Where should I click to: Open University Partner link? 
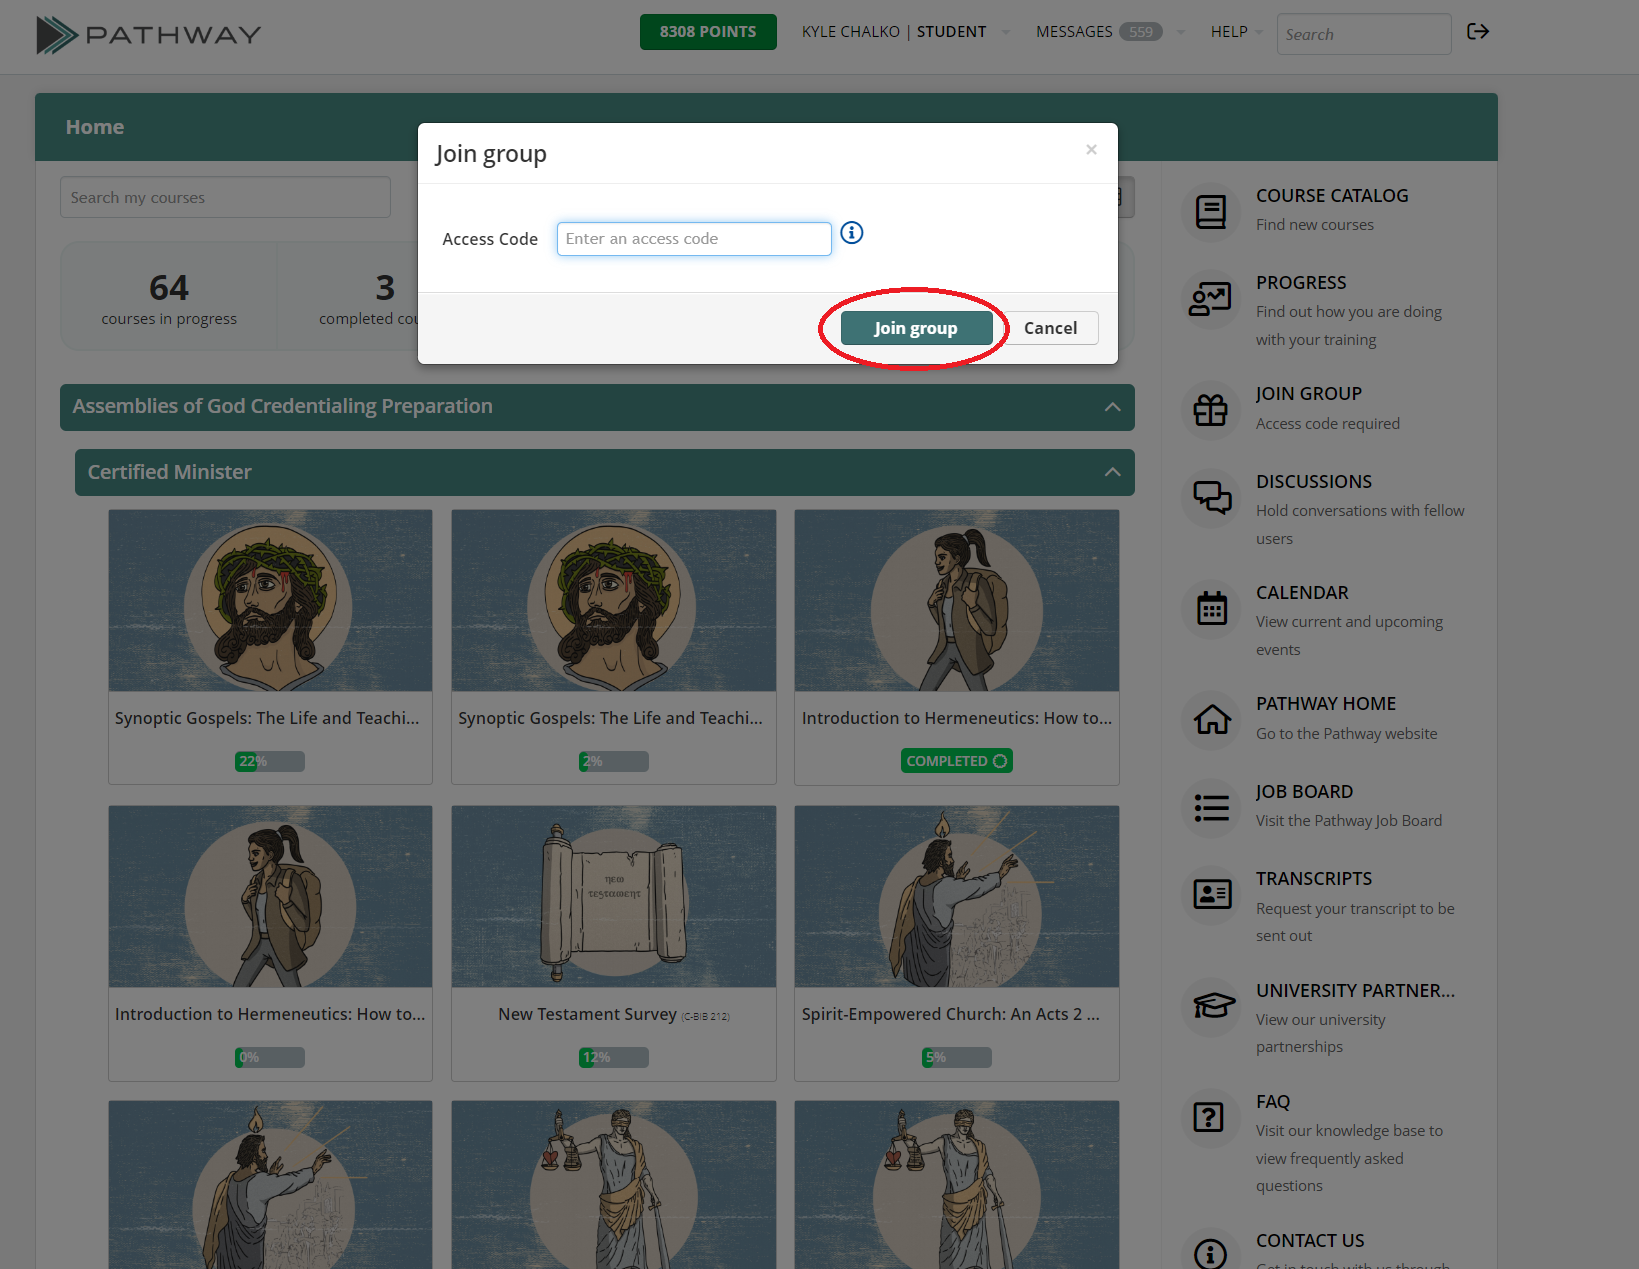coord(1355,991)
